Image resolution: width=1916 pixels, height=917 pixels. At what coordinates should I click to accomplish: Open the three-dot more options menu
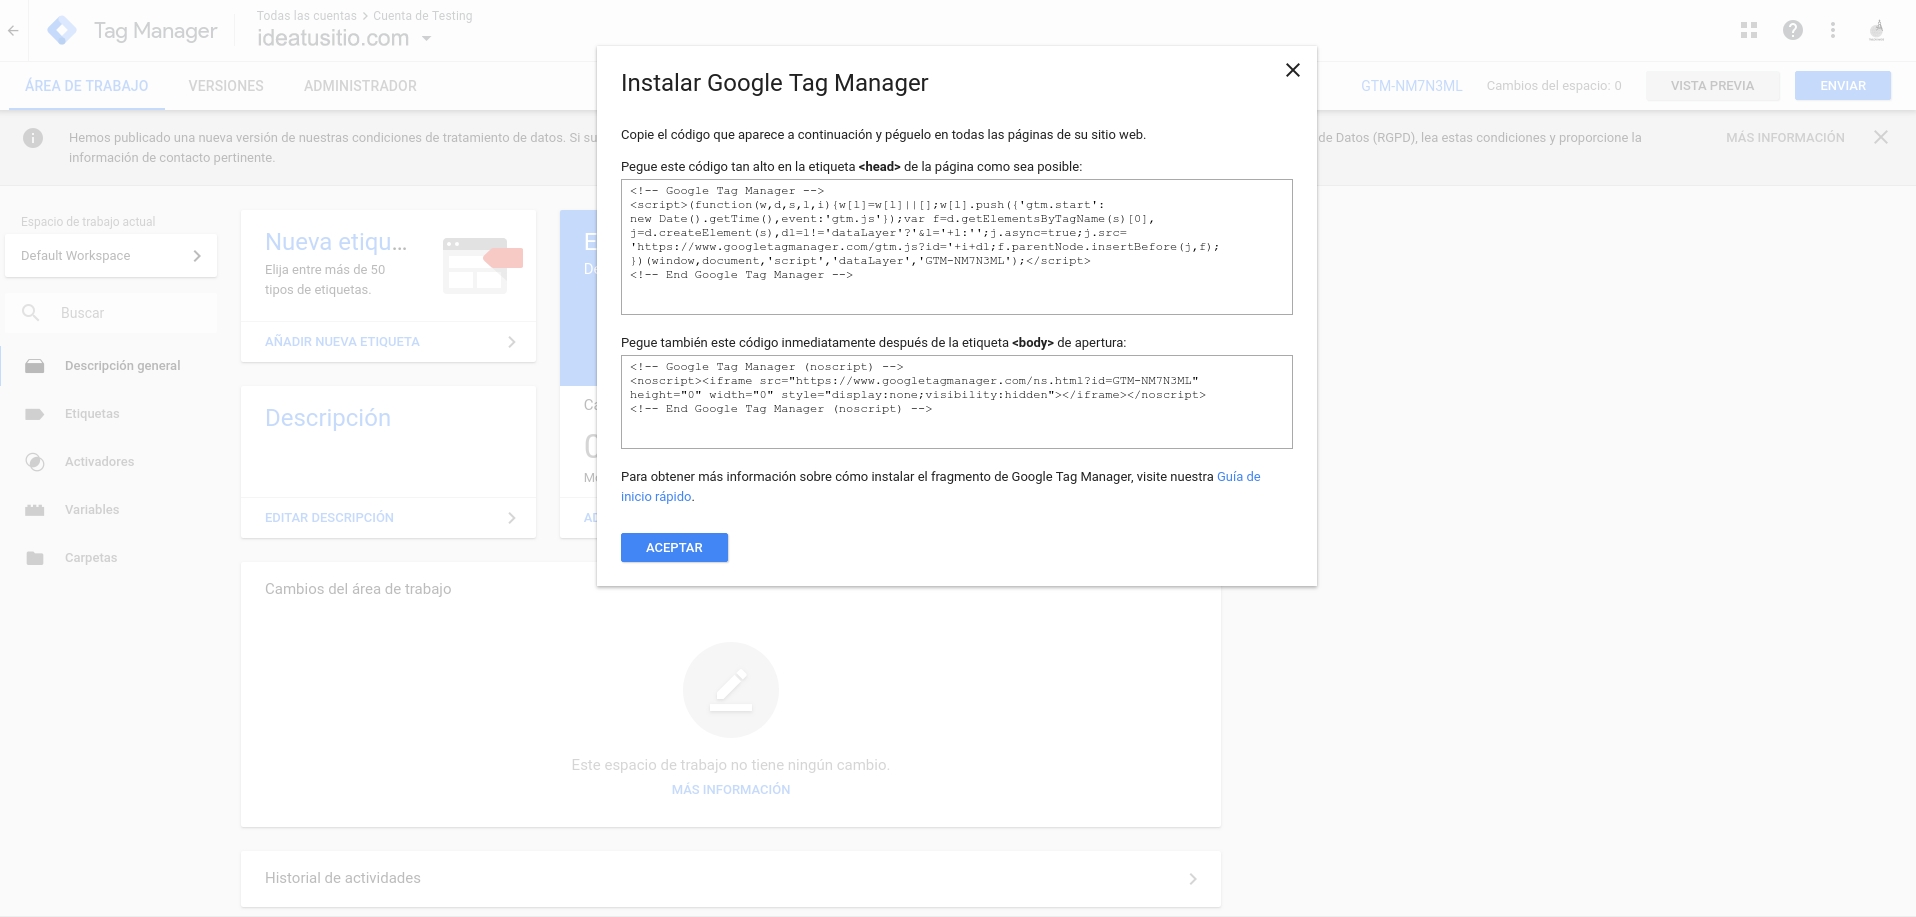click(x=1832, y=31)
